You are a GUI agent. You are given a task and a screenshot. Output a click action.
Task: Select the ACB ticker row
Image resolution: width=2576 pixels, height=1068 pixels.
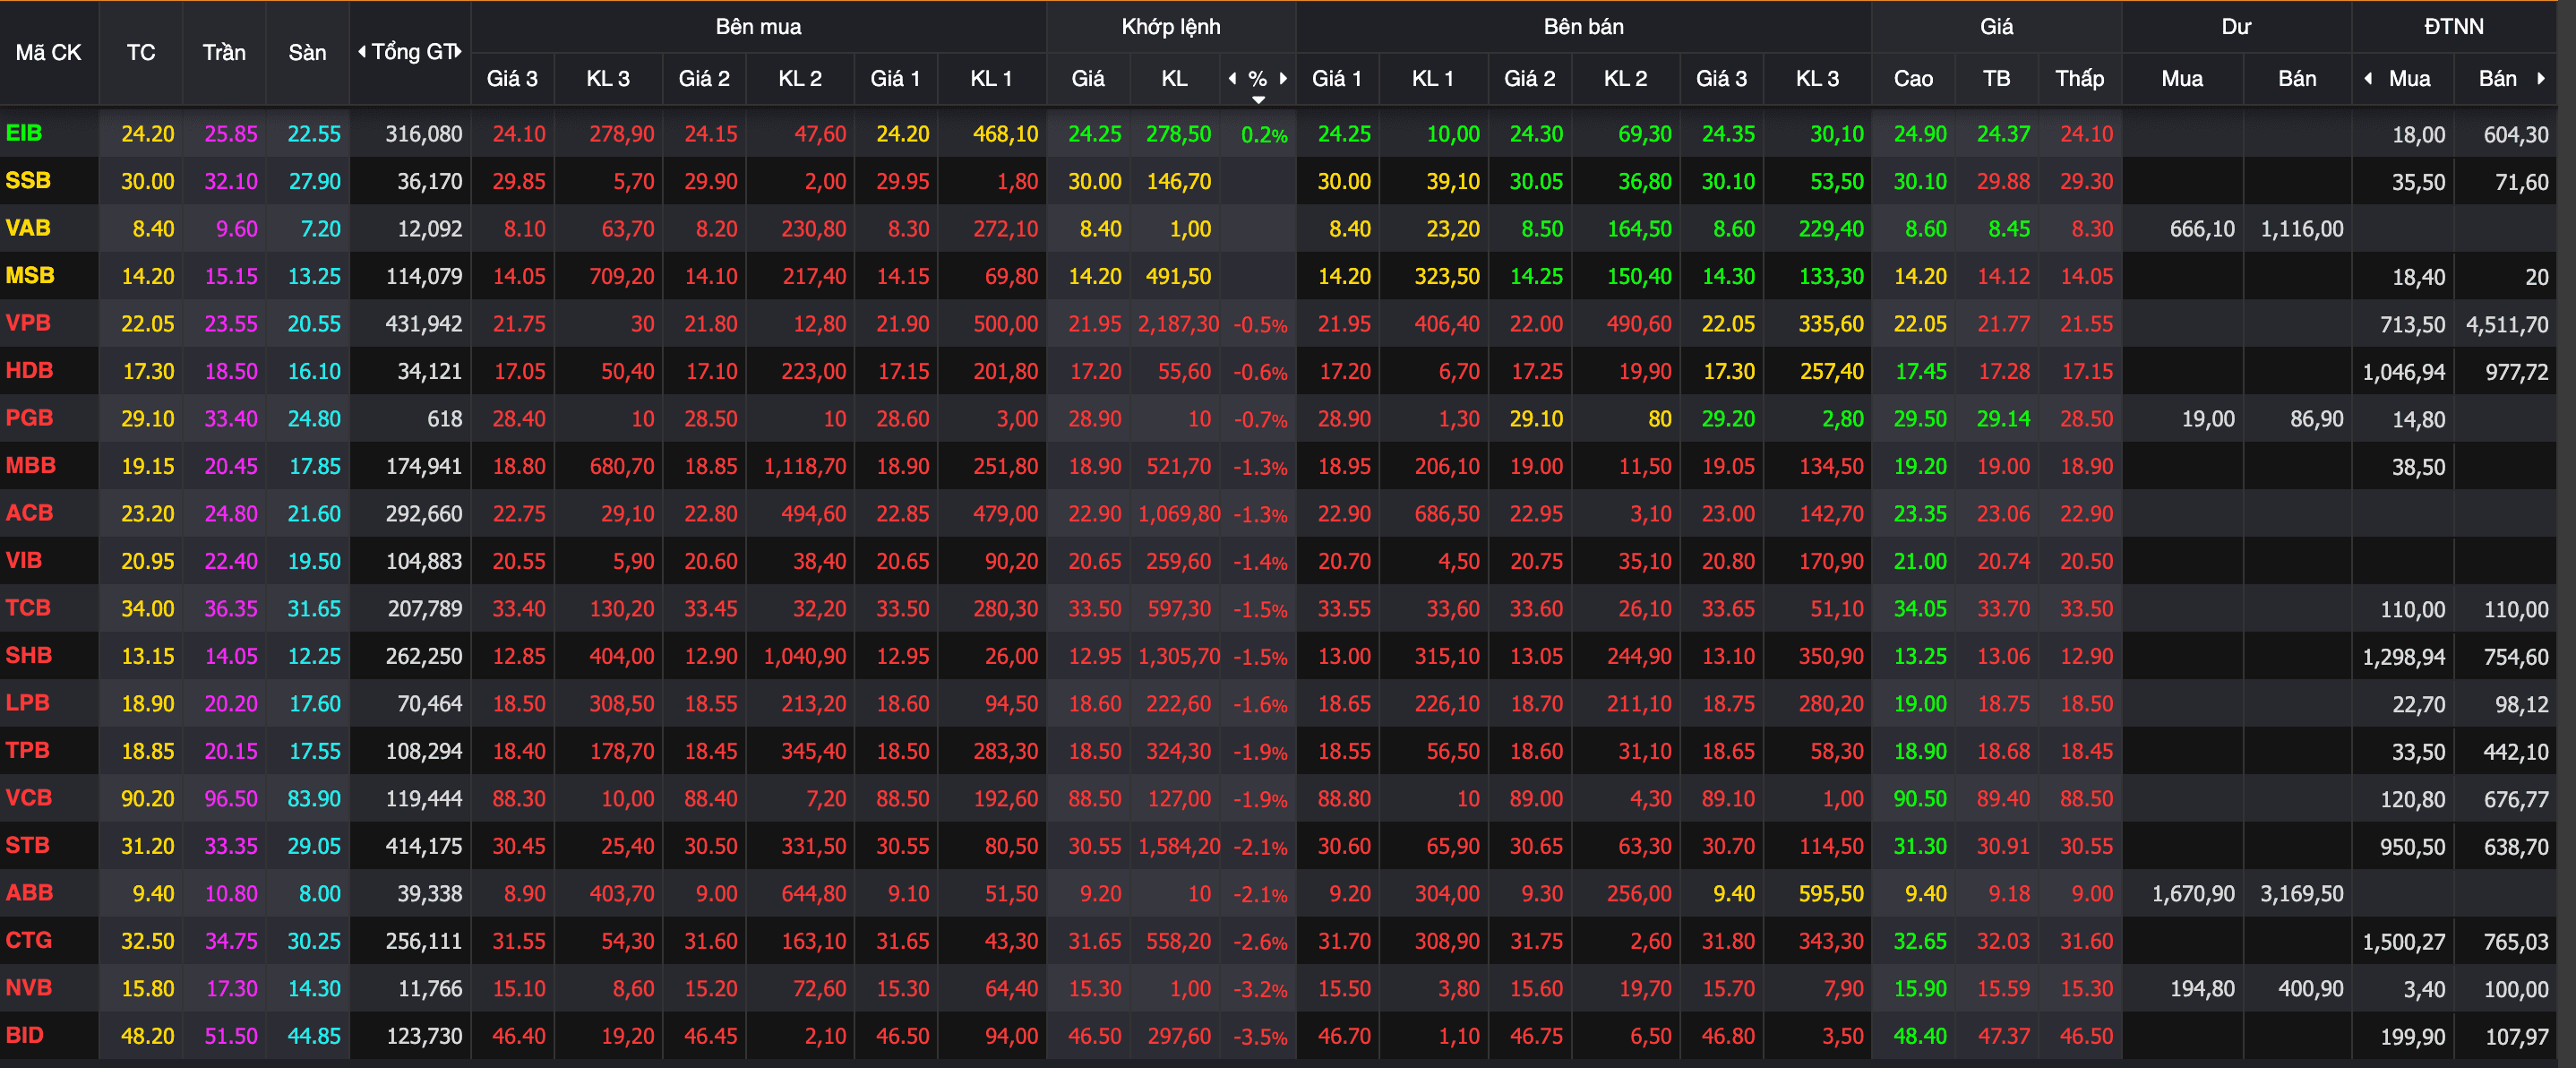pyautogui.click(x=1278, y=513)
